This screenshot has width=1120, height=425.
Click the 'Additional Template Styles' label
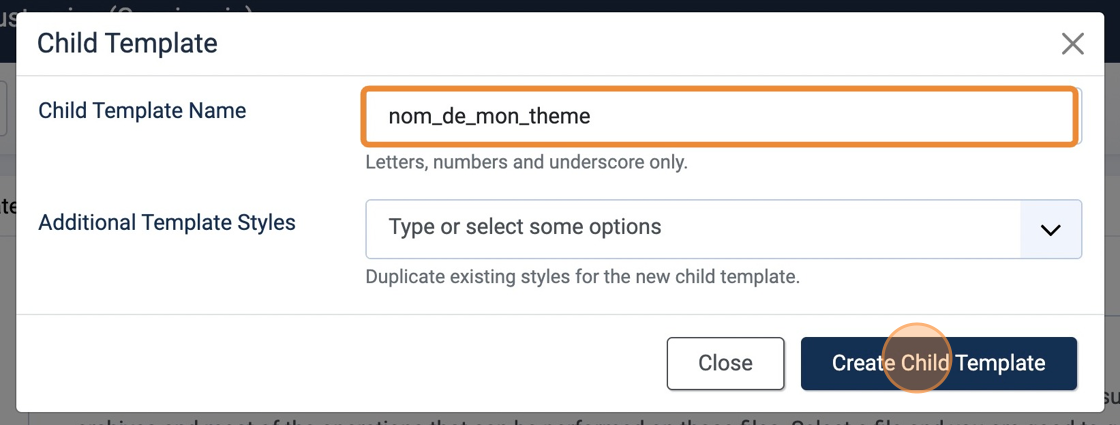click(167, 223)
